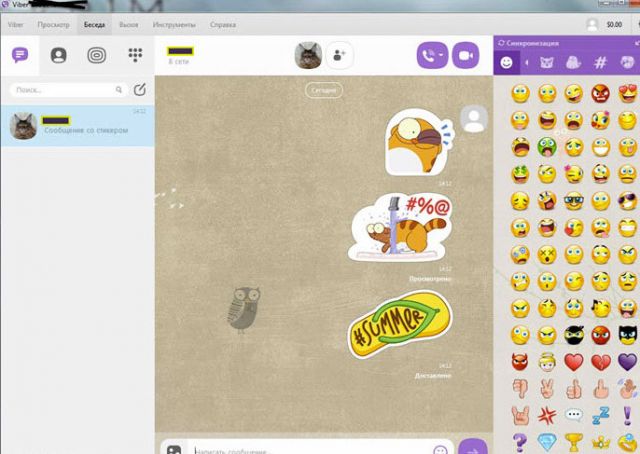Open the Вызов menu
The width and height of the screenshot is (640, 454).
[129, 24]
